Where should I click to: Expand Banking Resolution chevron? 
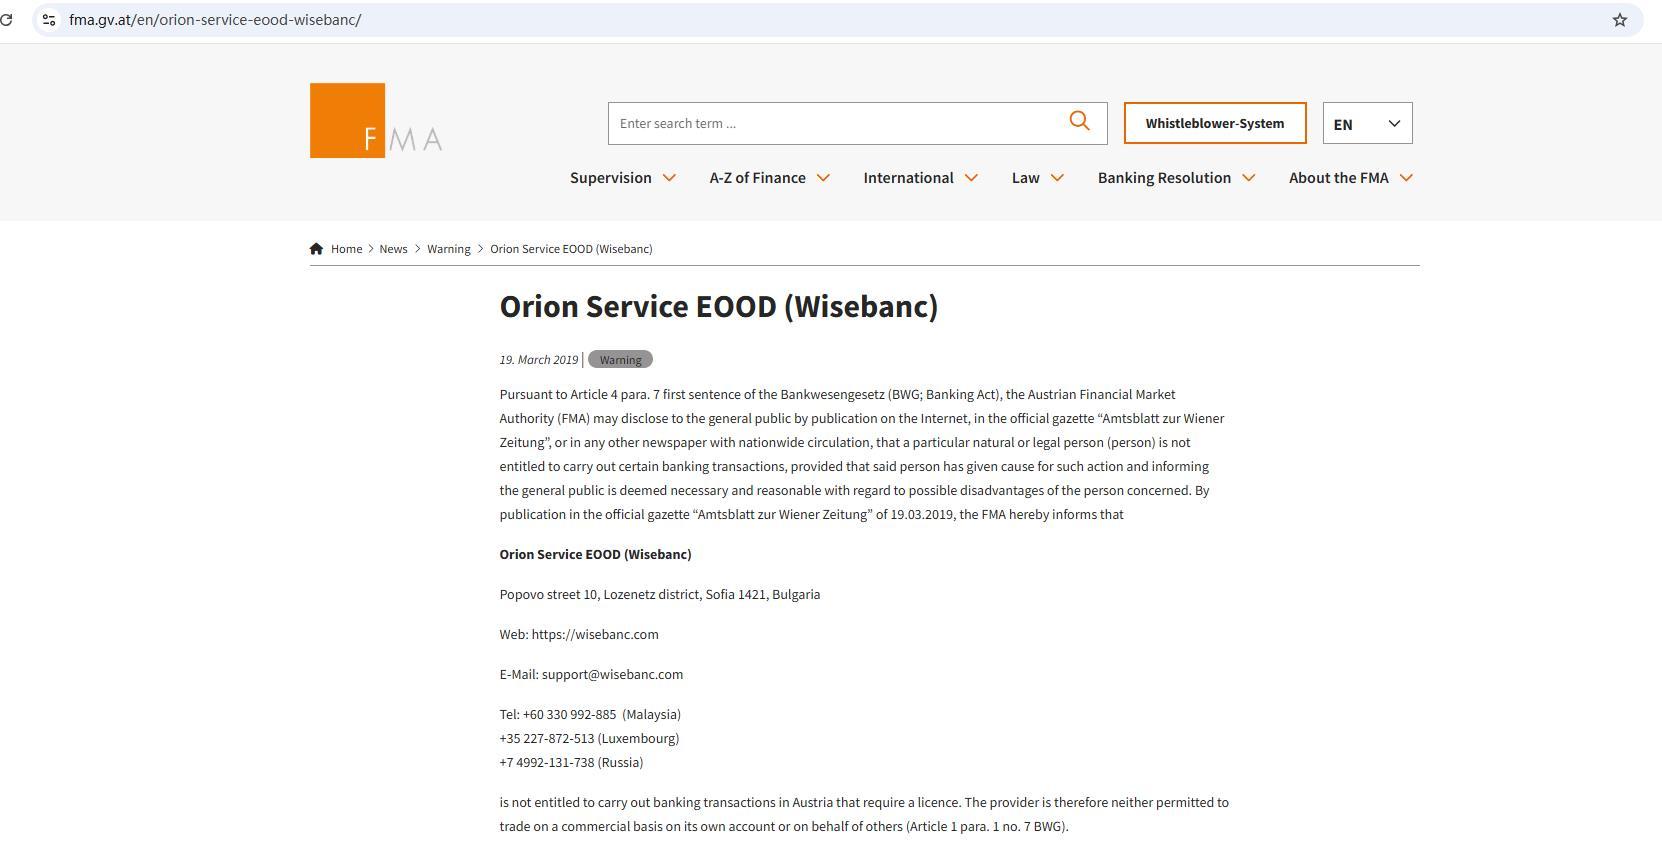[1248, 178]
